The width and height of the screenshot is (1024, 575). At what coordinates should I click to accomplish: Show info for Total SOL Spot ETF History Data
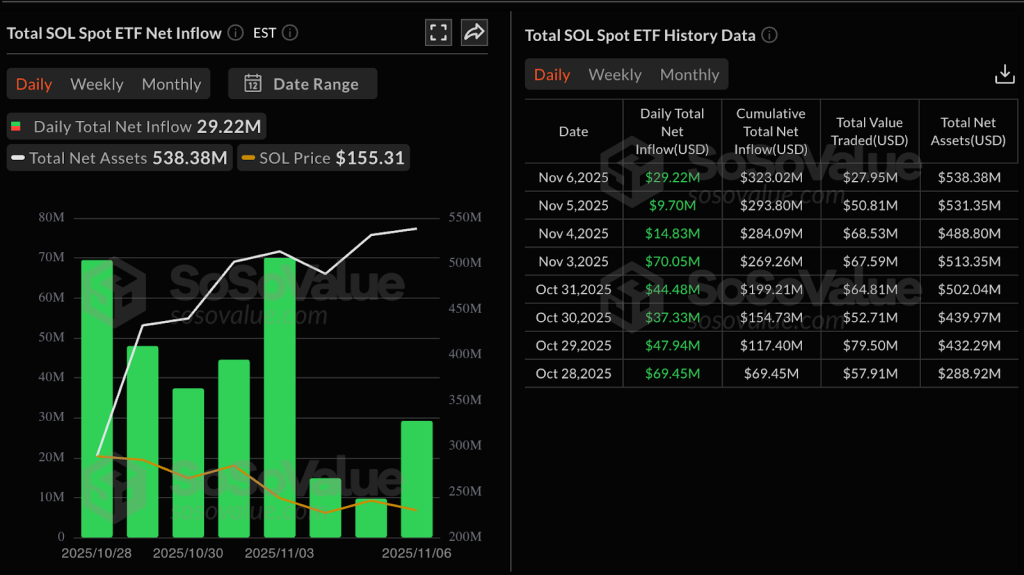click(769, 35)
